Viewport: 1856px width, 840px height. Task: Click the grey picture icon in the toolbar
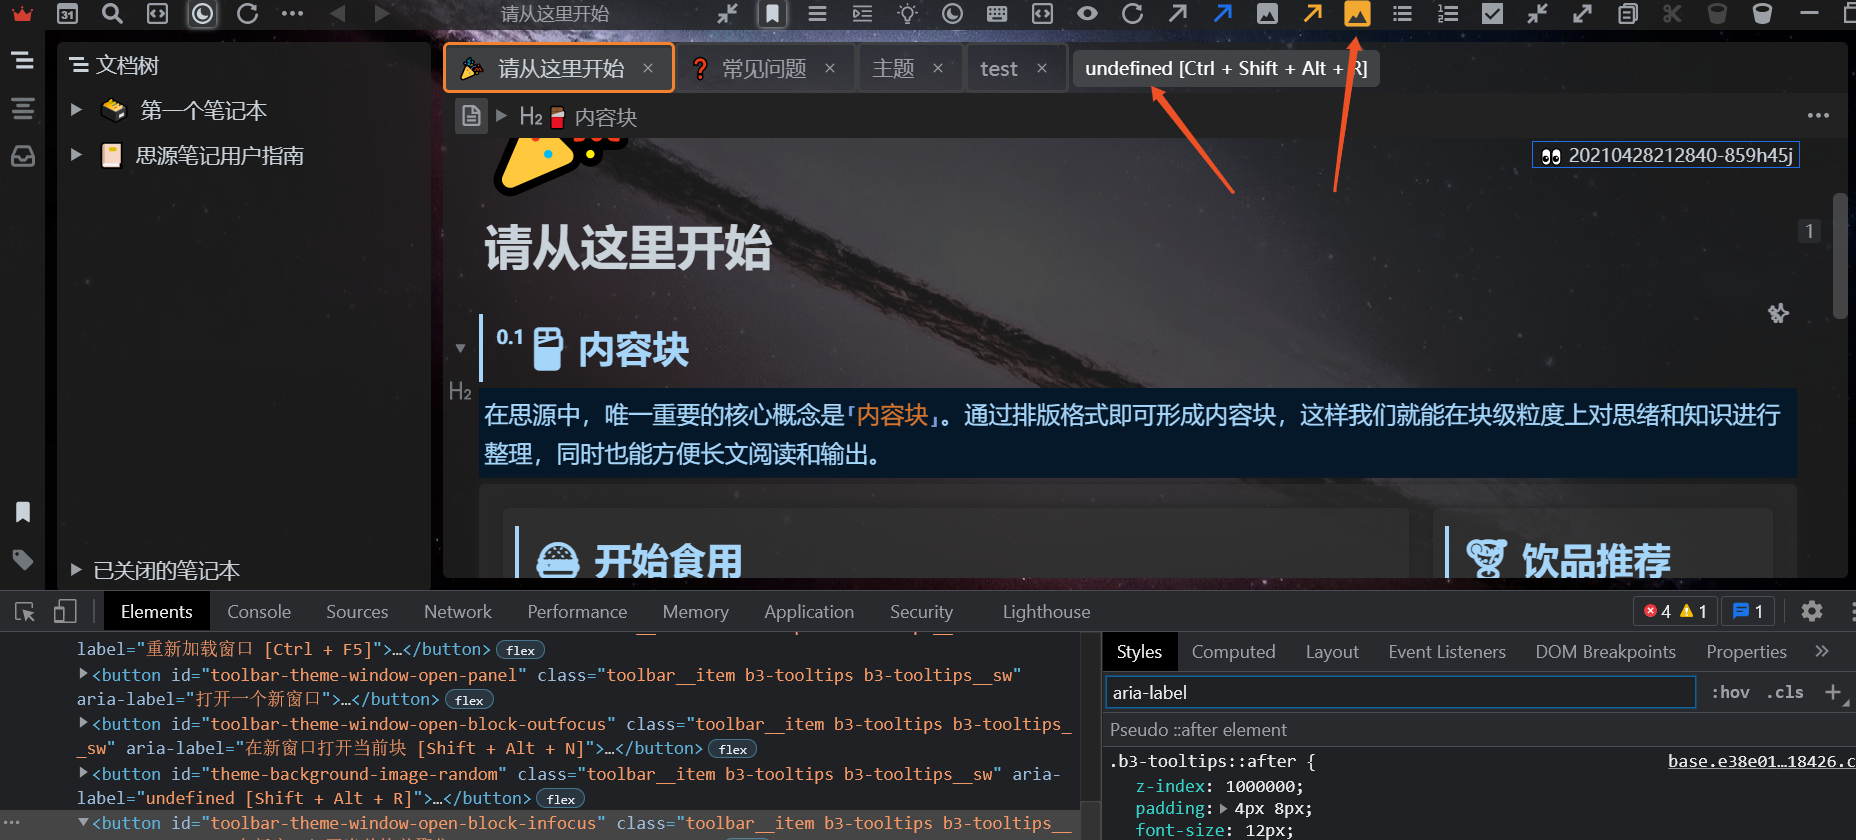click(1267, 13)
